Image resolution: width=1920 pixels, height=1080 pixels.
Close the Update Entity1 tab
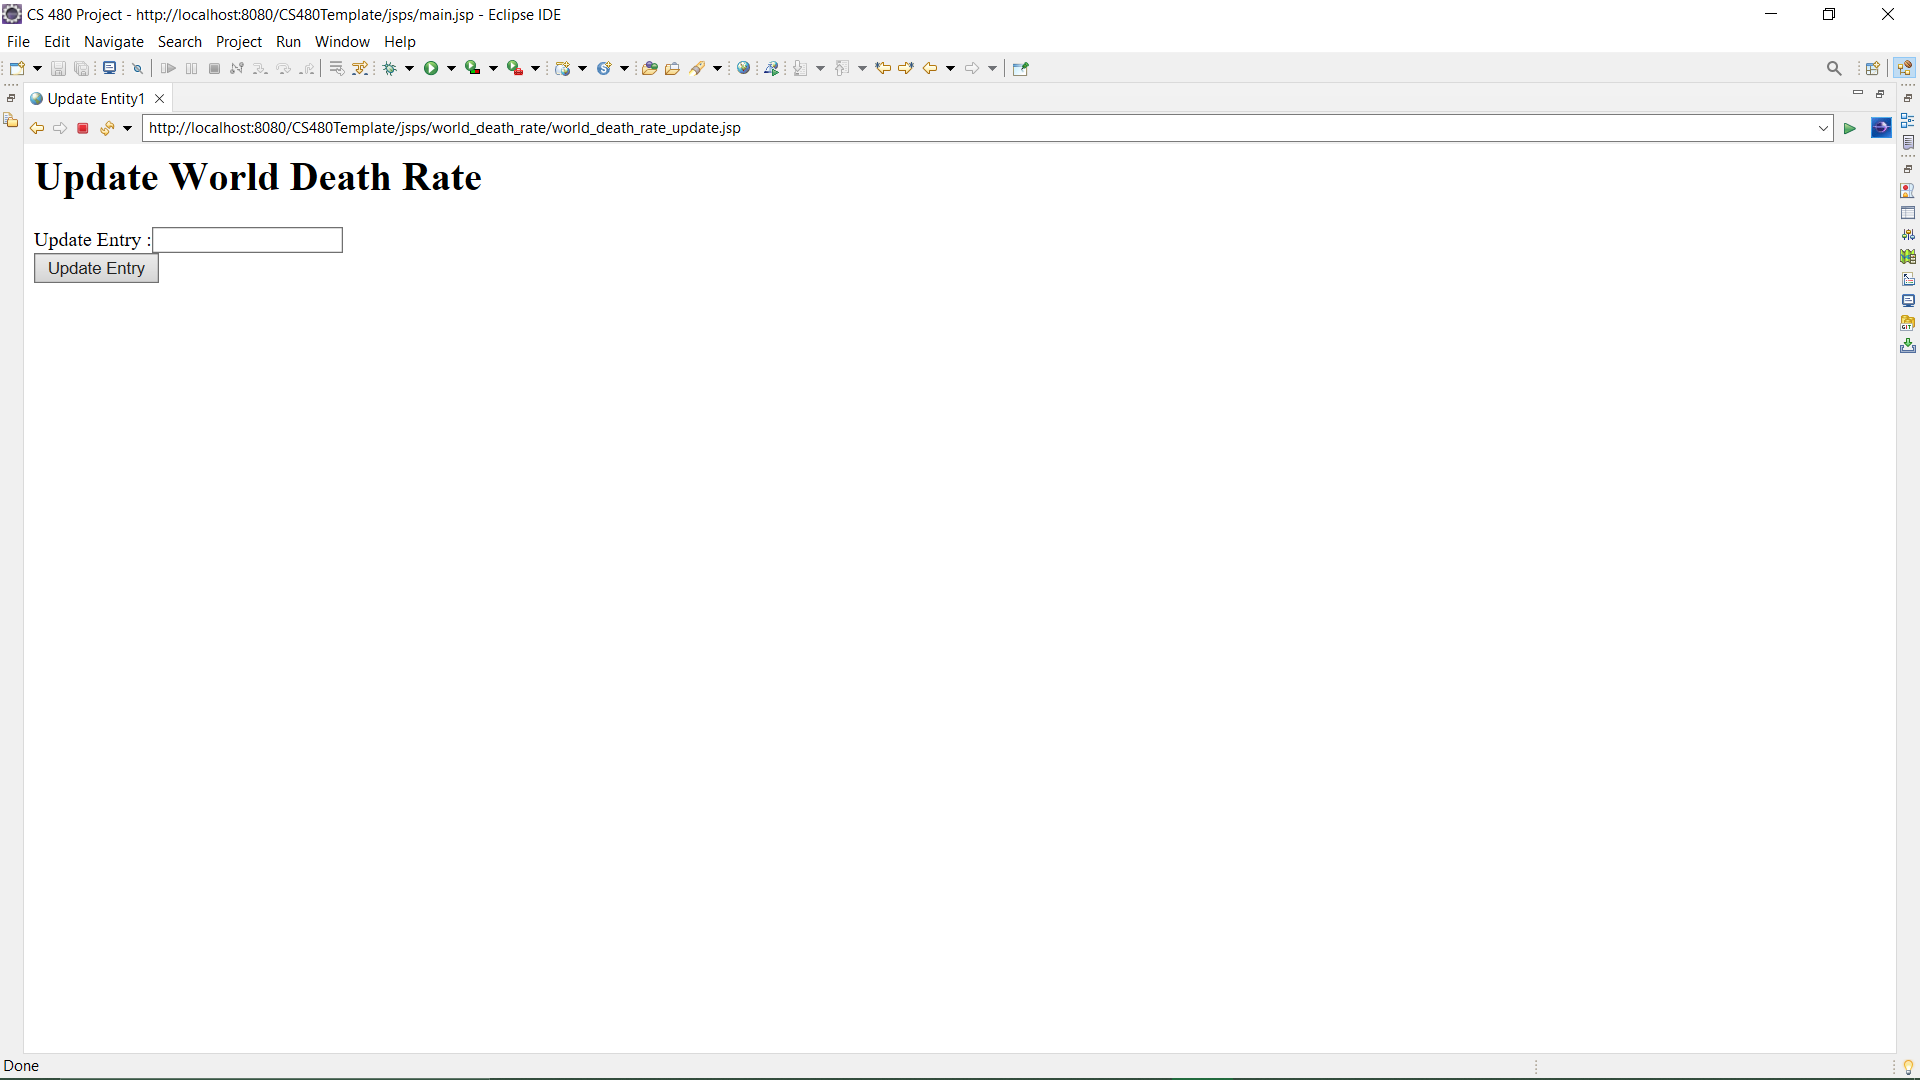[159, 99]
